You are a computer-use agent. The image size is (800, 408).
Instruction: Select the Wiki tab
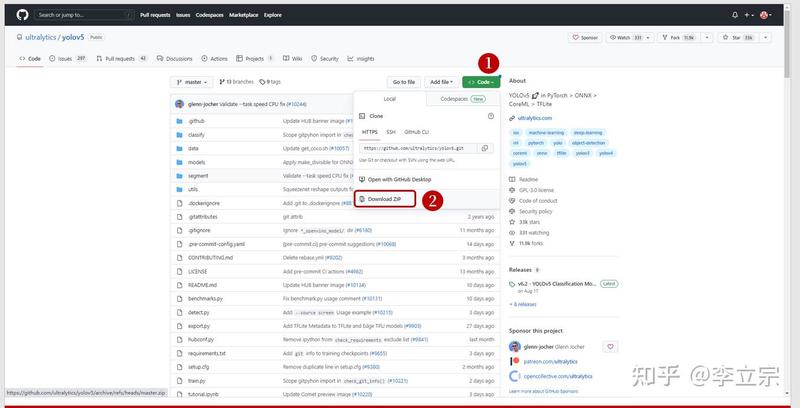(x=293, y=59)
